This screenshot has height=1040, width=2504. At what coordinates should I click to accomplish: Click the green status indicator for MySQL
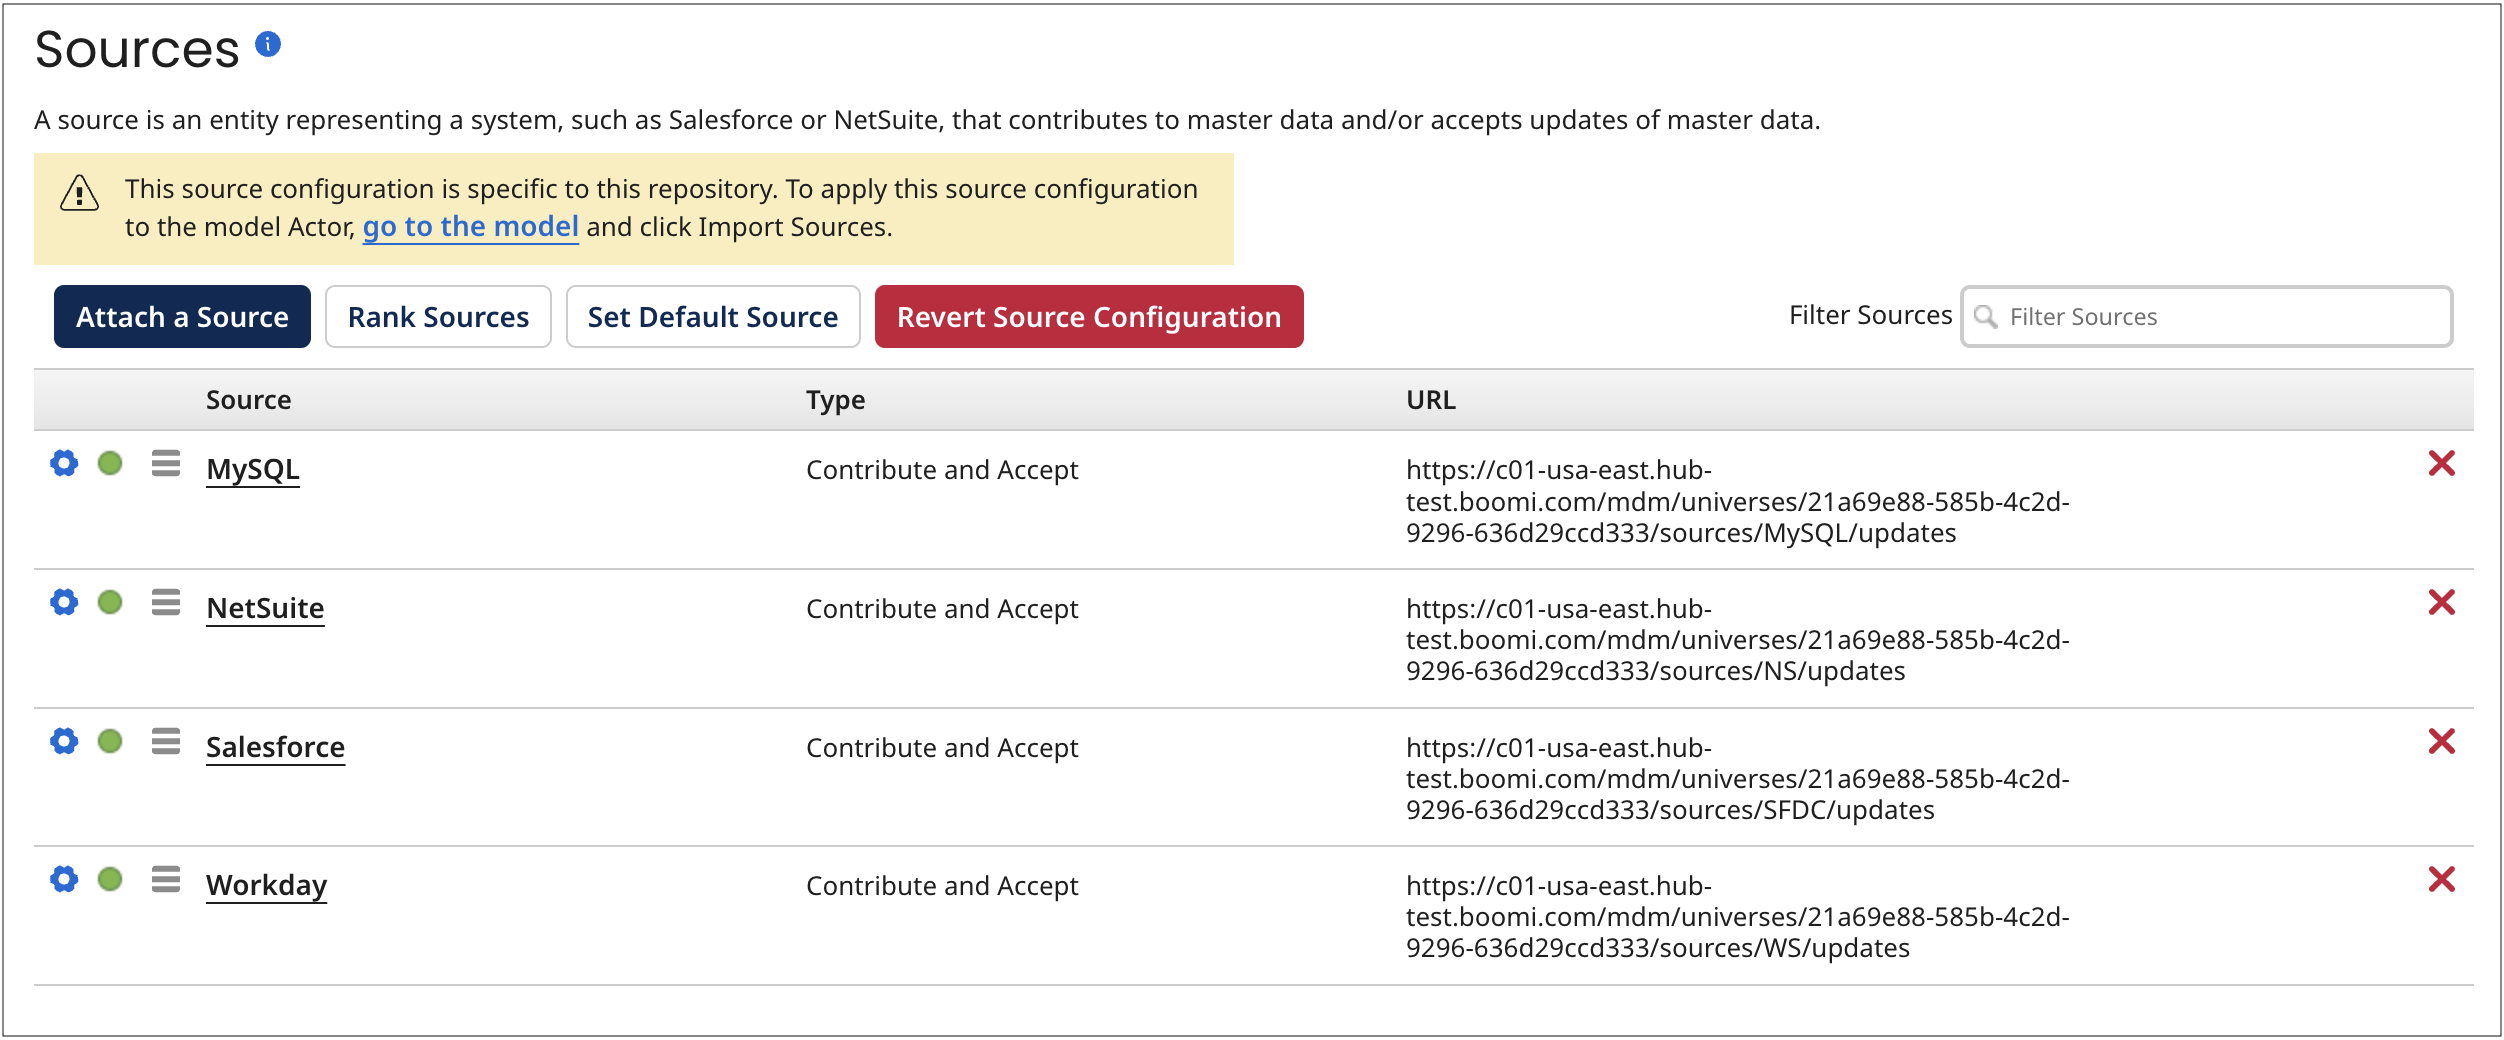(x=111, y=463)
